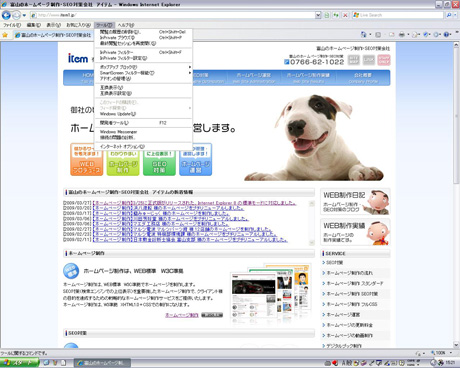Click the WEB制作日記 banner
460x368 pixels.
355,202
